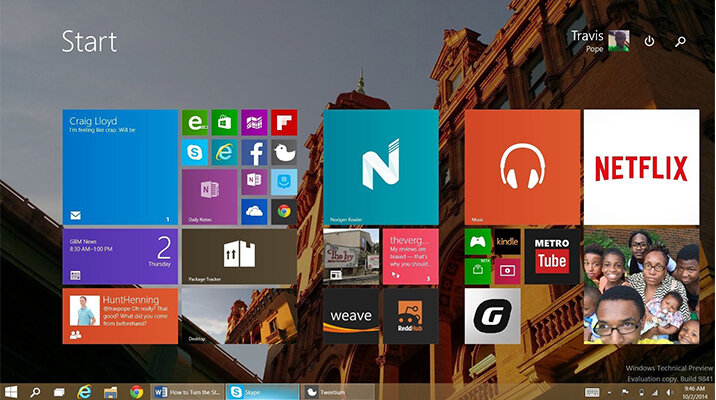Click the power button icon

[649, 42]
